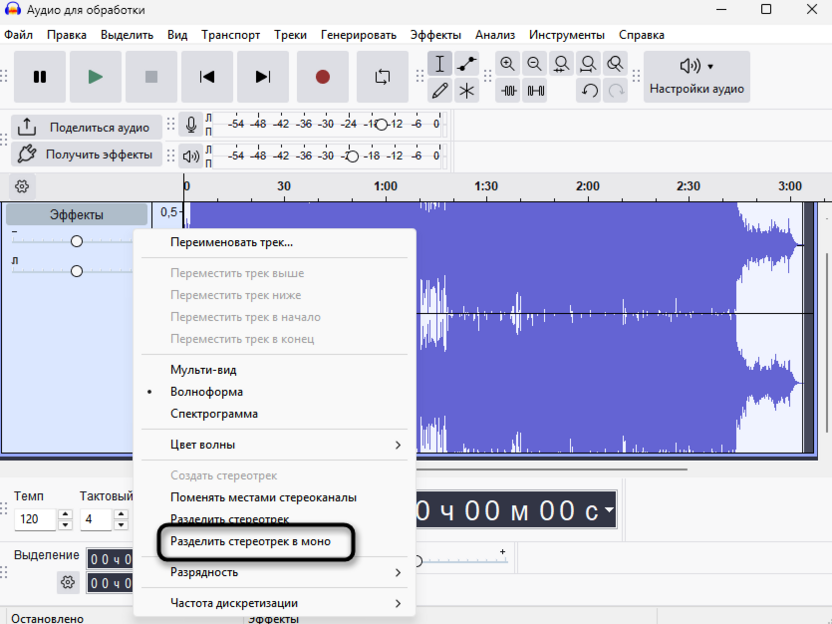Click the microphone record meter icon
832x624 pixels.
191,125
